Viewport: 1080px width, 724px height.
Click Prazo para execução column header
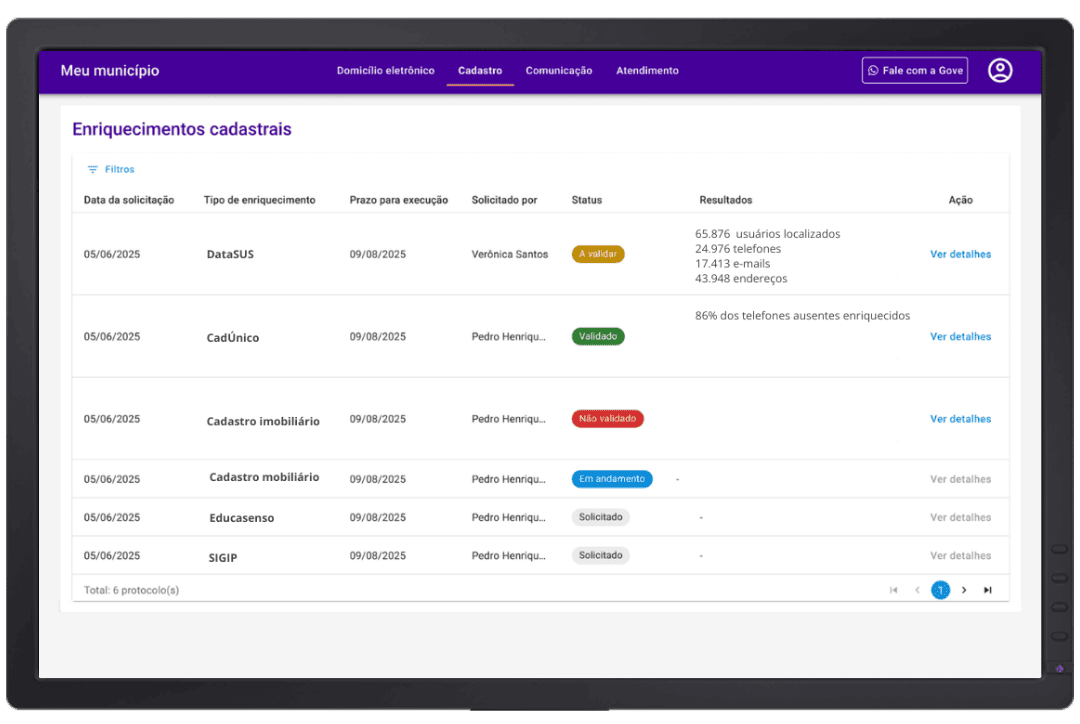coord(399,200)
